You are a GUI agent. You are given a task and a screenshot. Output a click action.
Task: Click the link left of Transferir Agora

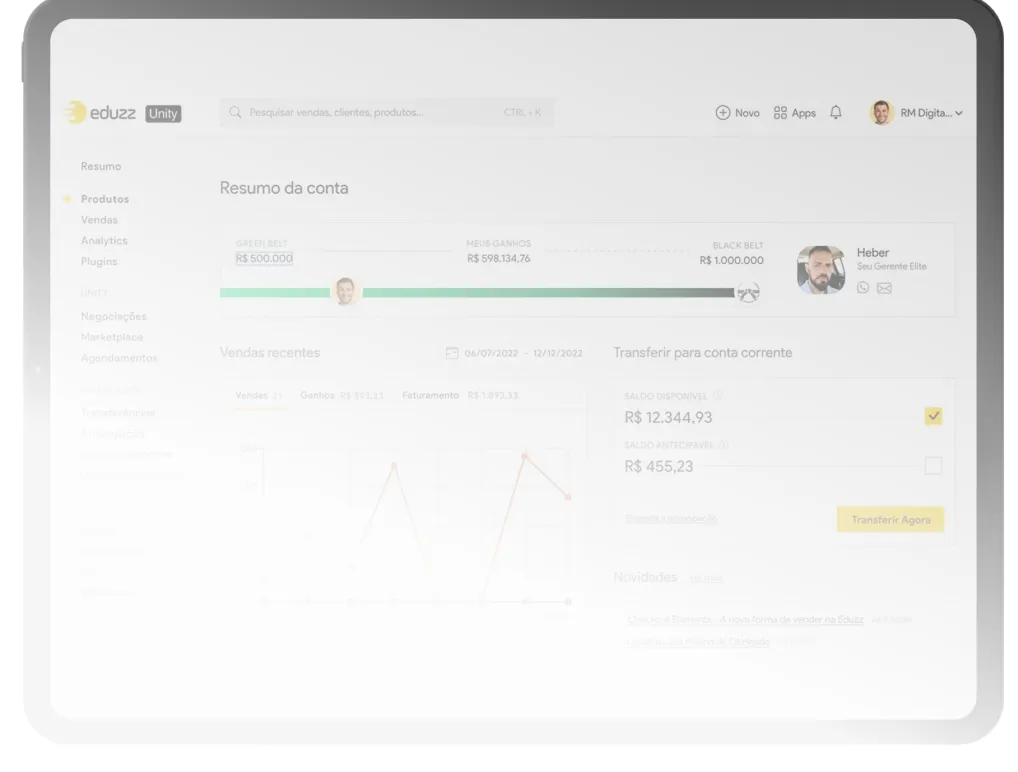(671, 518)
